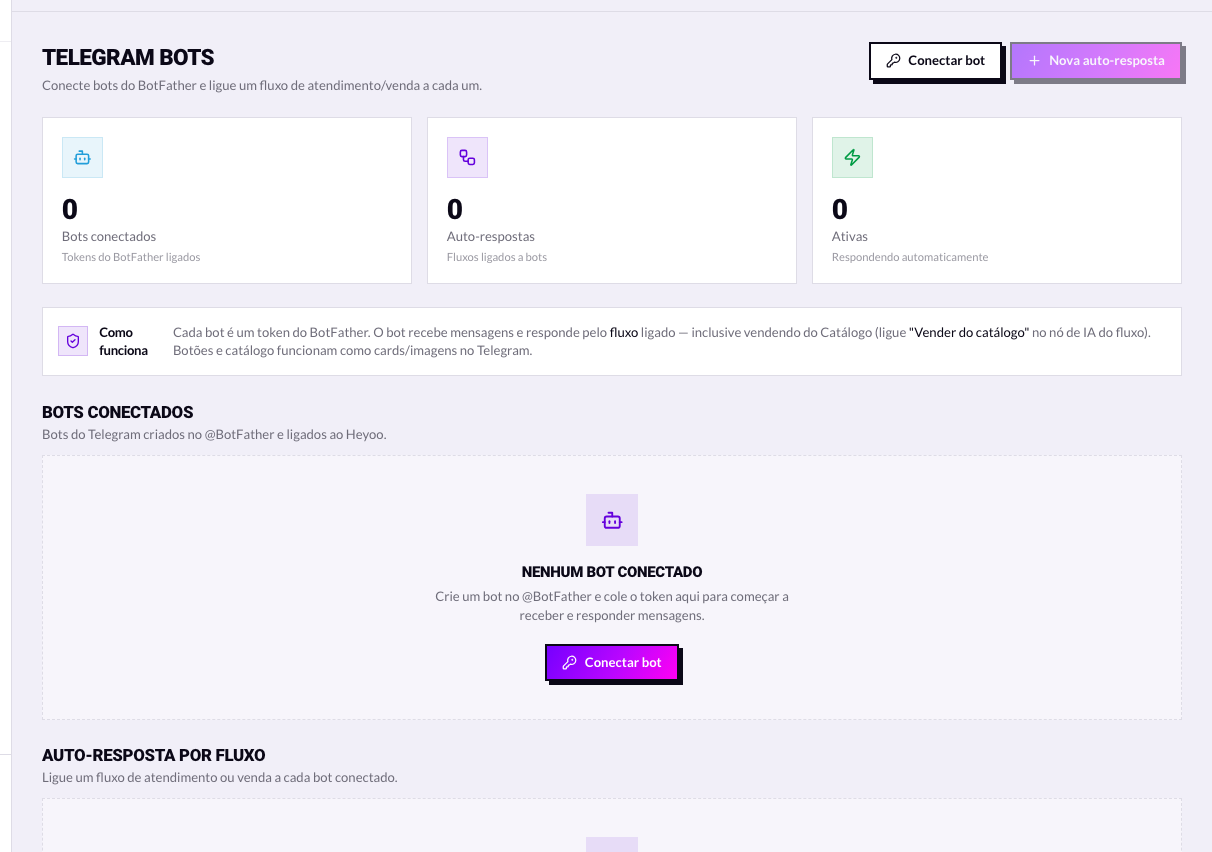Screen dimensions: 1212x852
Task: Click the Ativas card label
Action: pyautogui.click(x=850, y=237)
